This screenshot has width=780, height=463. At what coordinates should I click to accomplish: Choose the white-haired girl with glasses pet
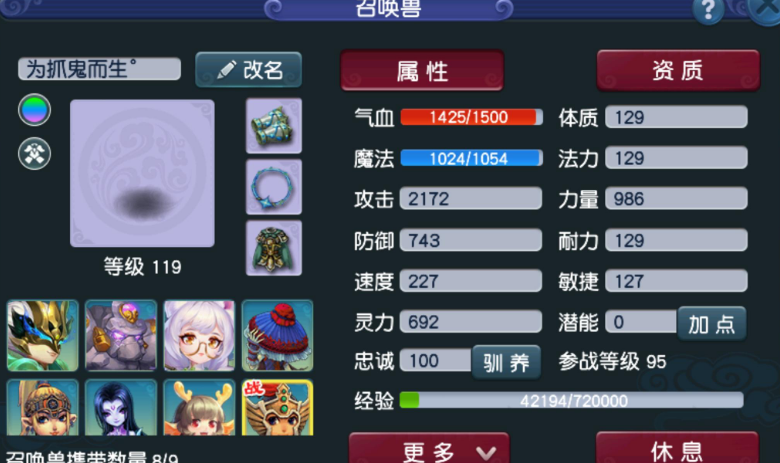click(x=199, y=335)
